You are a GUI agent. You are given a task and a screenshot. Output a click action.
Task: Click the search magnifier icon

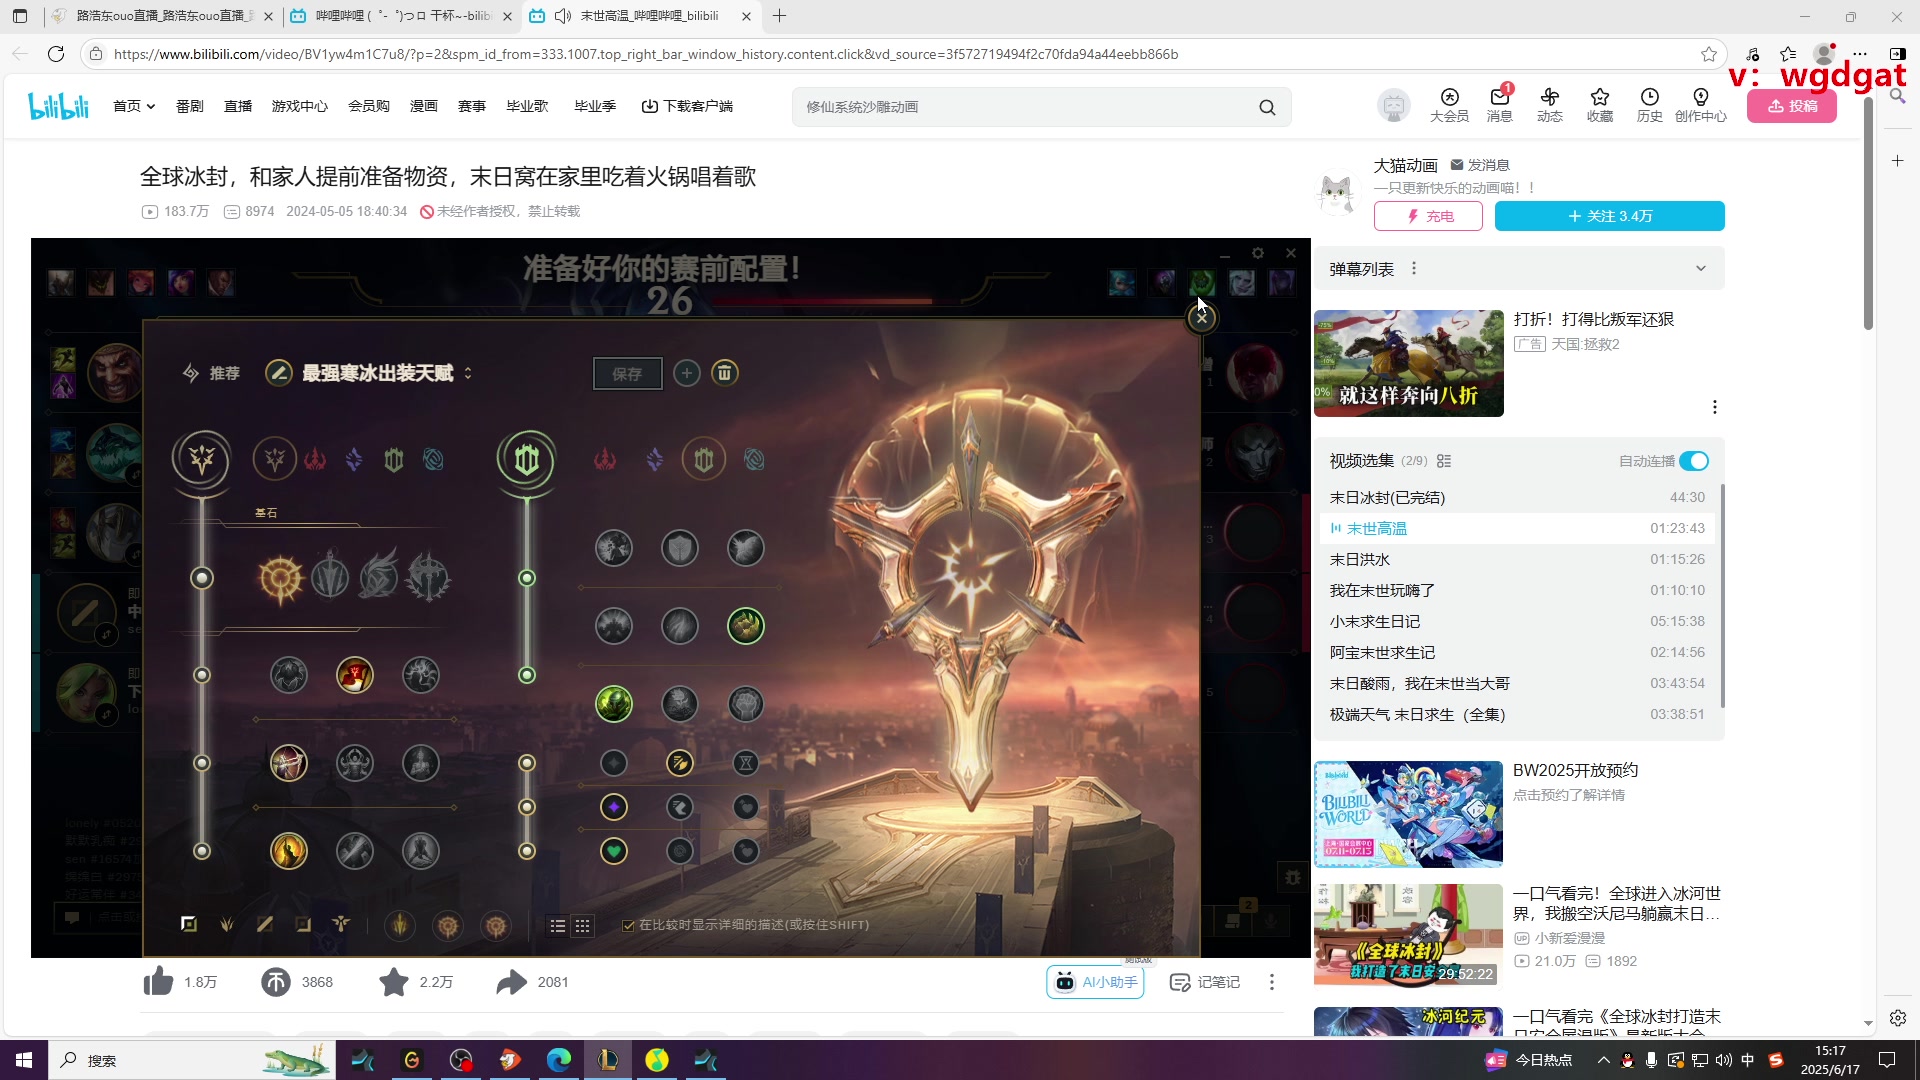point(1267,107)
